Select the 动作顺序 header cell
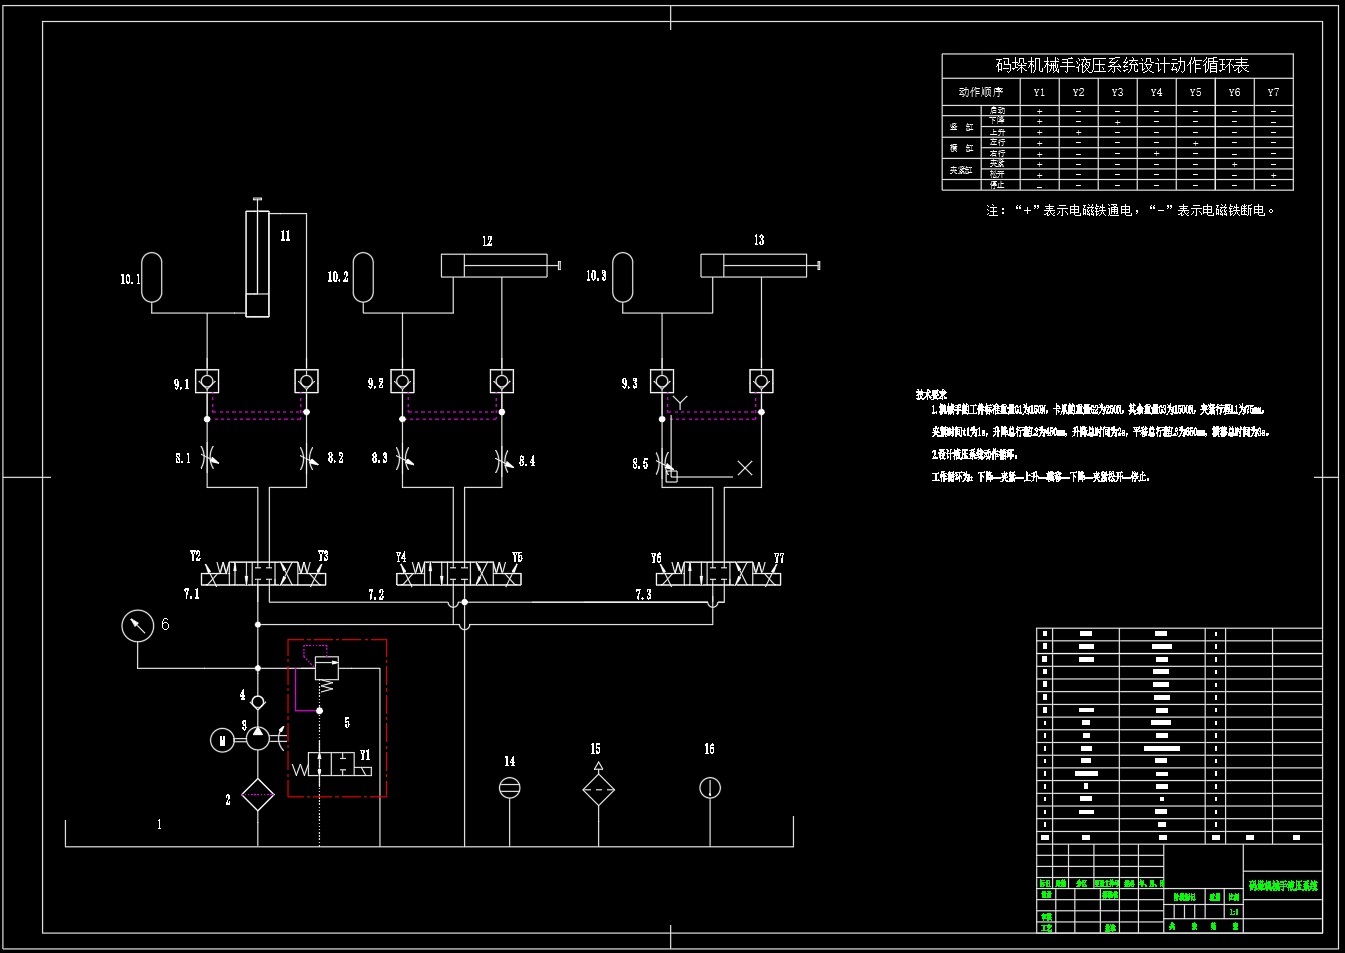 (980, 92)
